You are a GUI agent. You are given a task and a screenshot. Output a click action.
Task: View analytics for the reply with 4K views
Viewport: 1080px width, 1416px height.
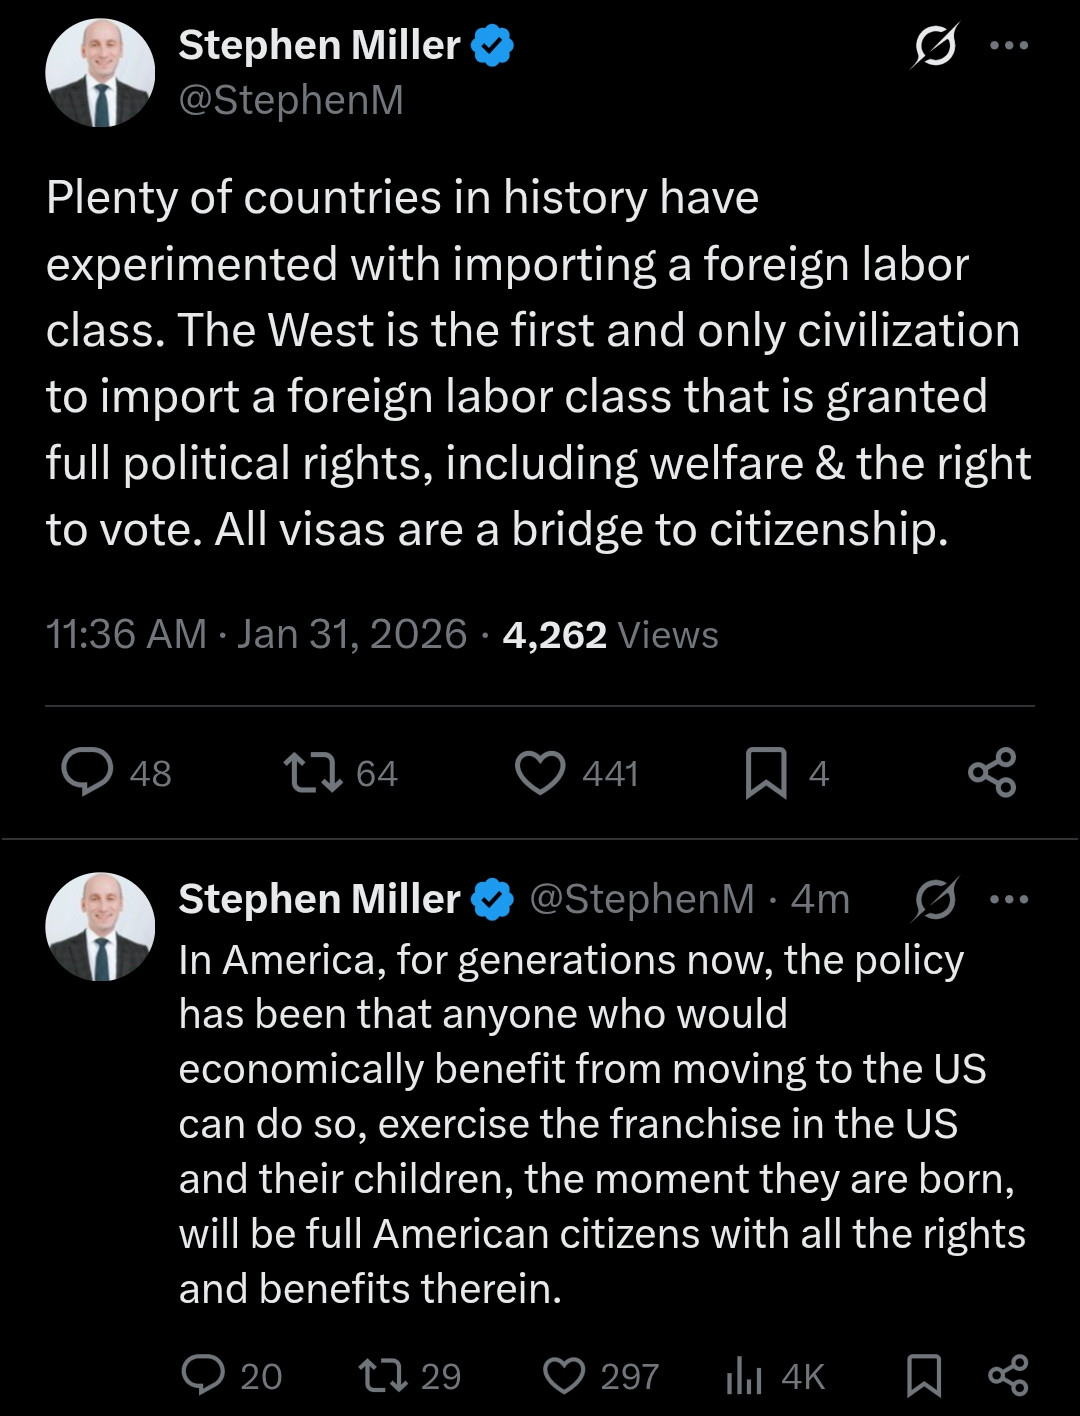click(744, 1375)
